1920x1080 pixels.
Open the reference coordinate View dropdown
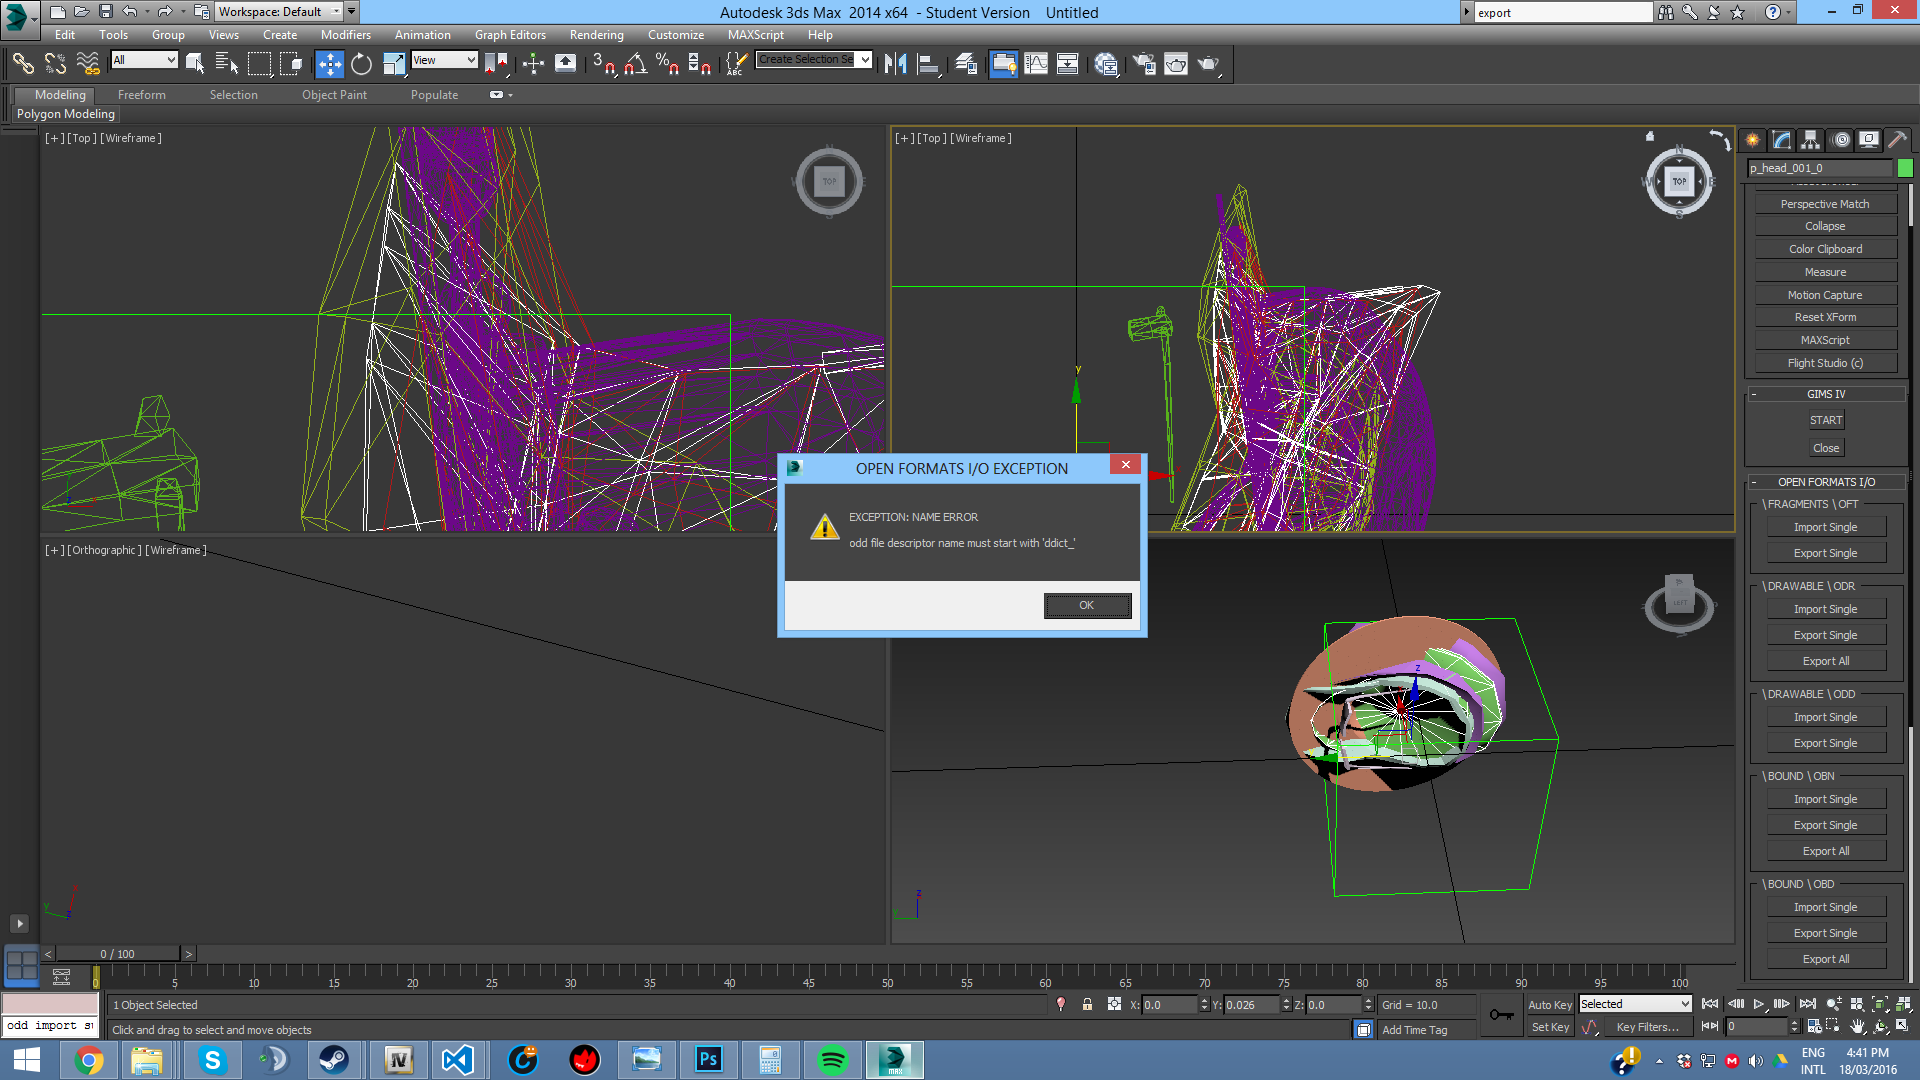click(x=444, y=60)
